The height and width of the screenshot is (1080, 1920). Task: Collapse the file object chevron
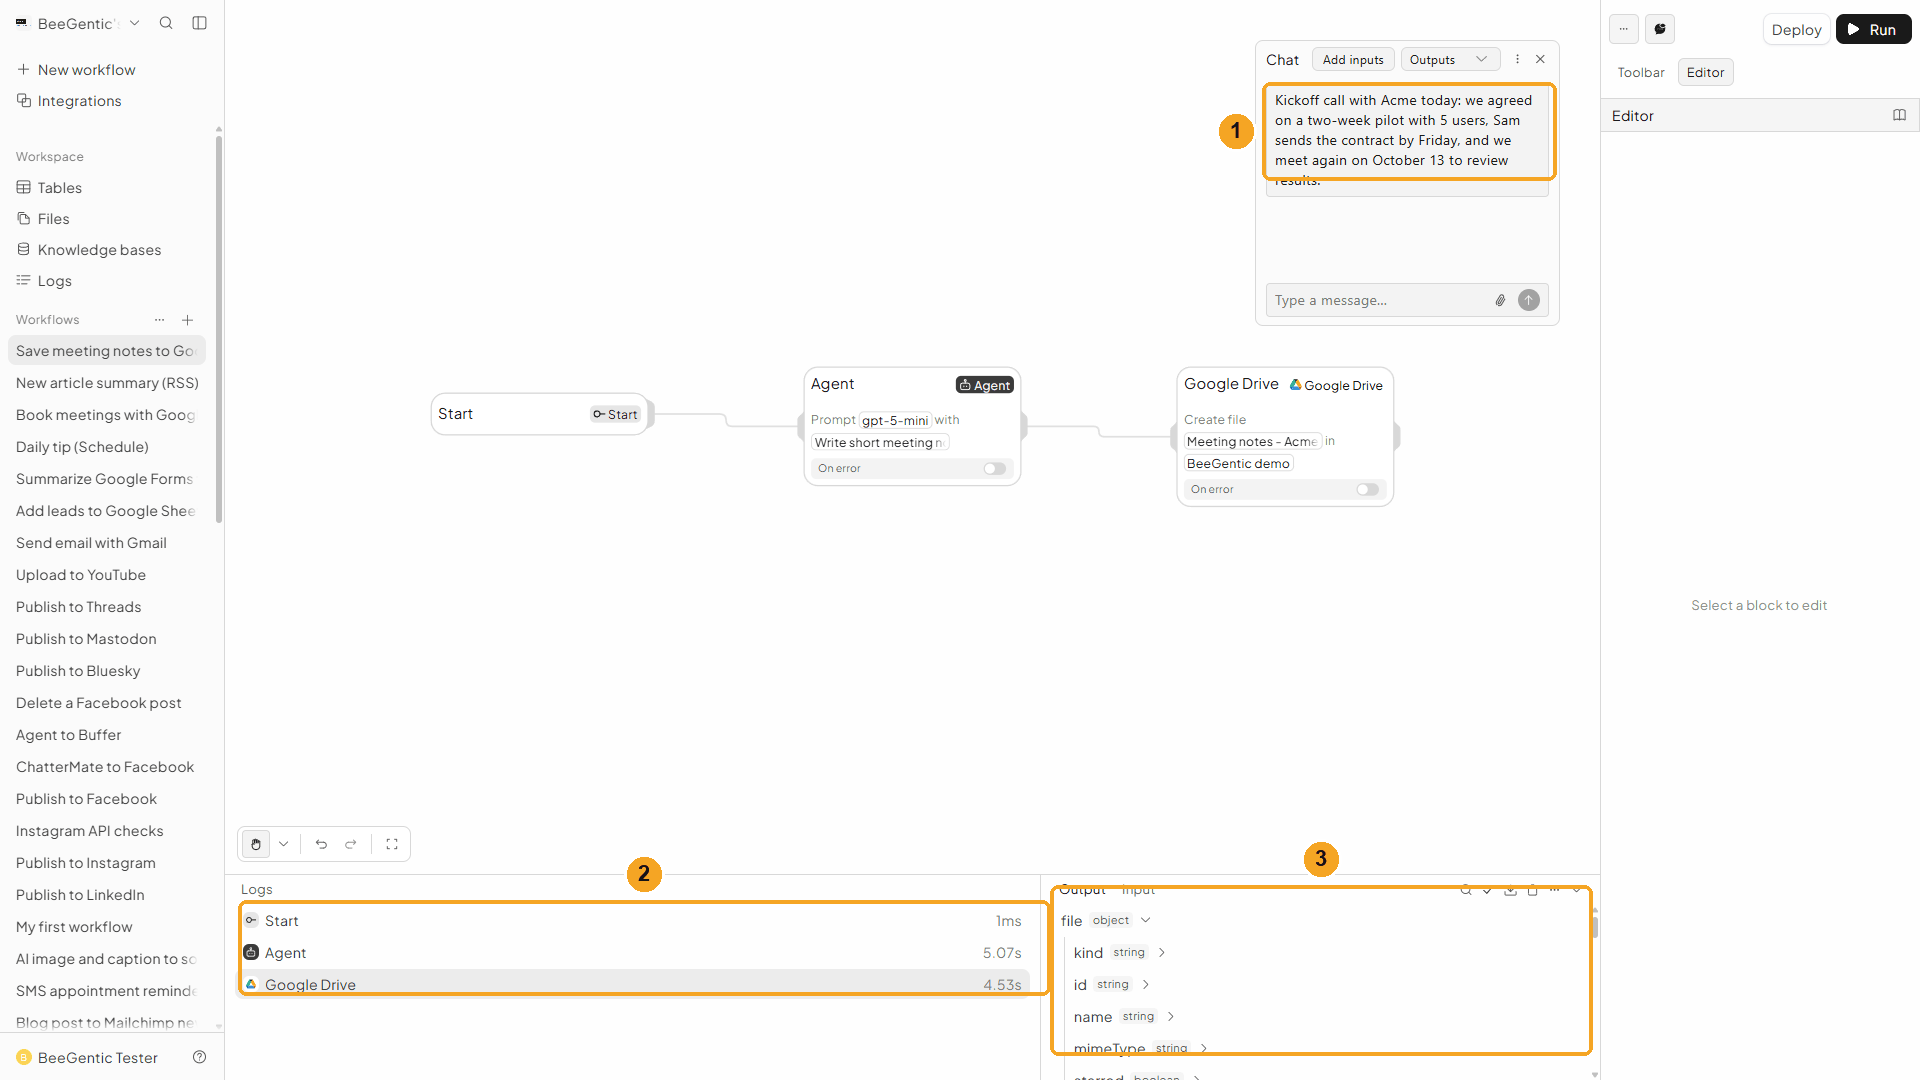[x=1146, y=920]
